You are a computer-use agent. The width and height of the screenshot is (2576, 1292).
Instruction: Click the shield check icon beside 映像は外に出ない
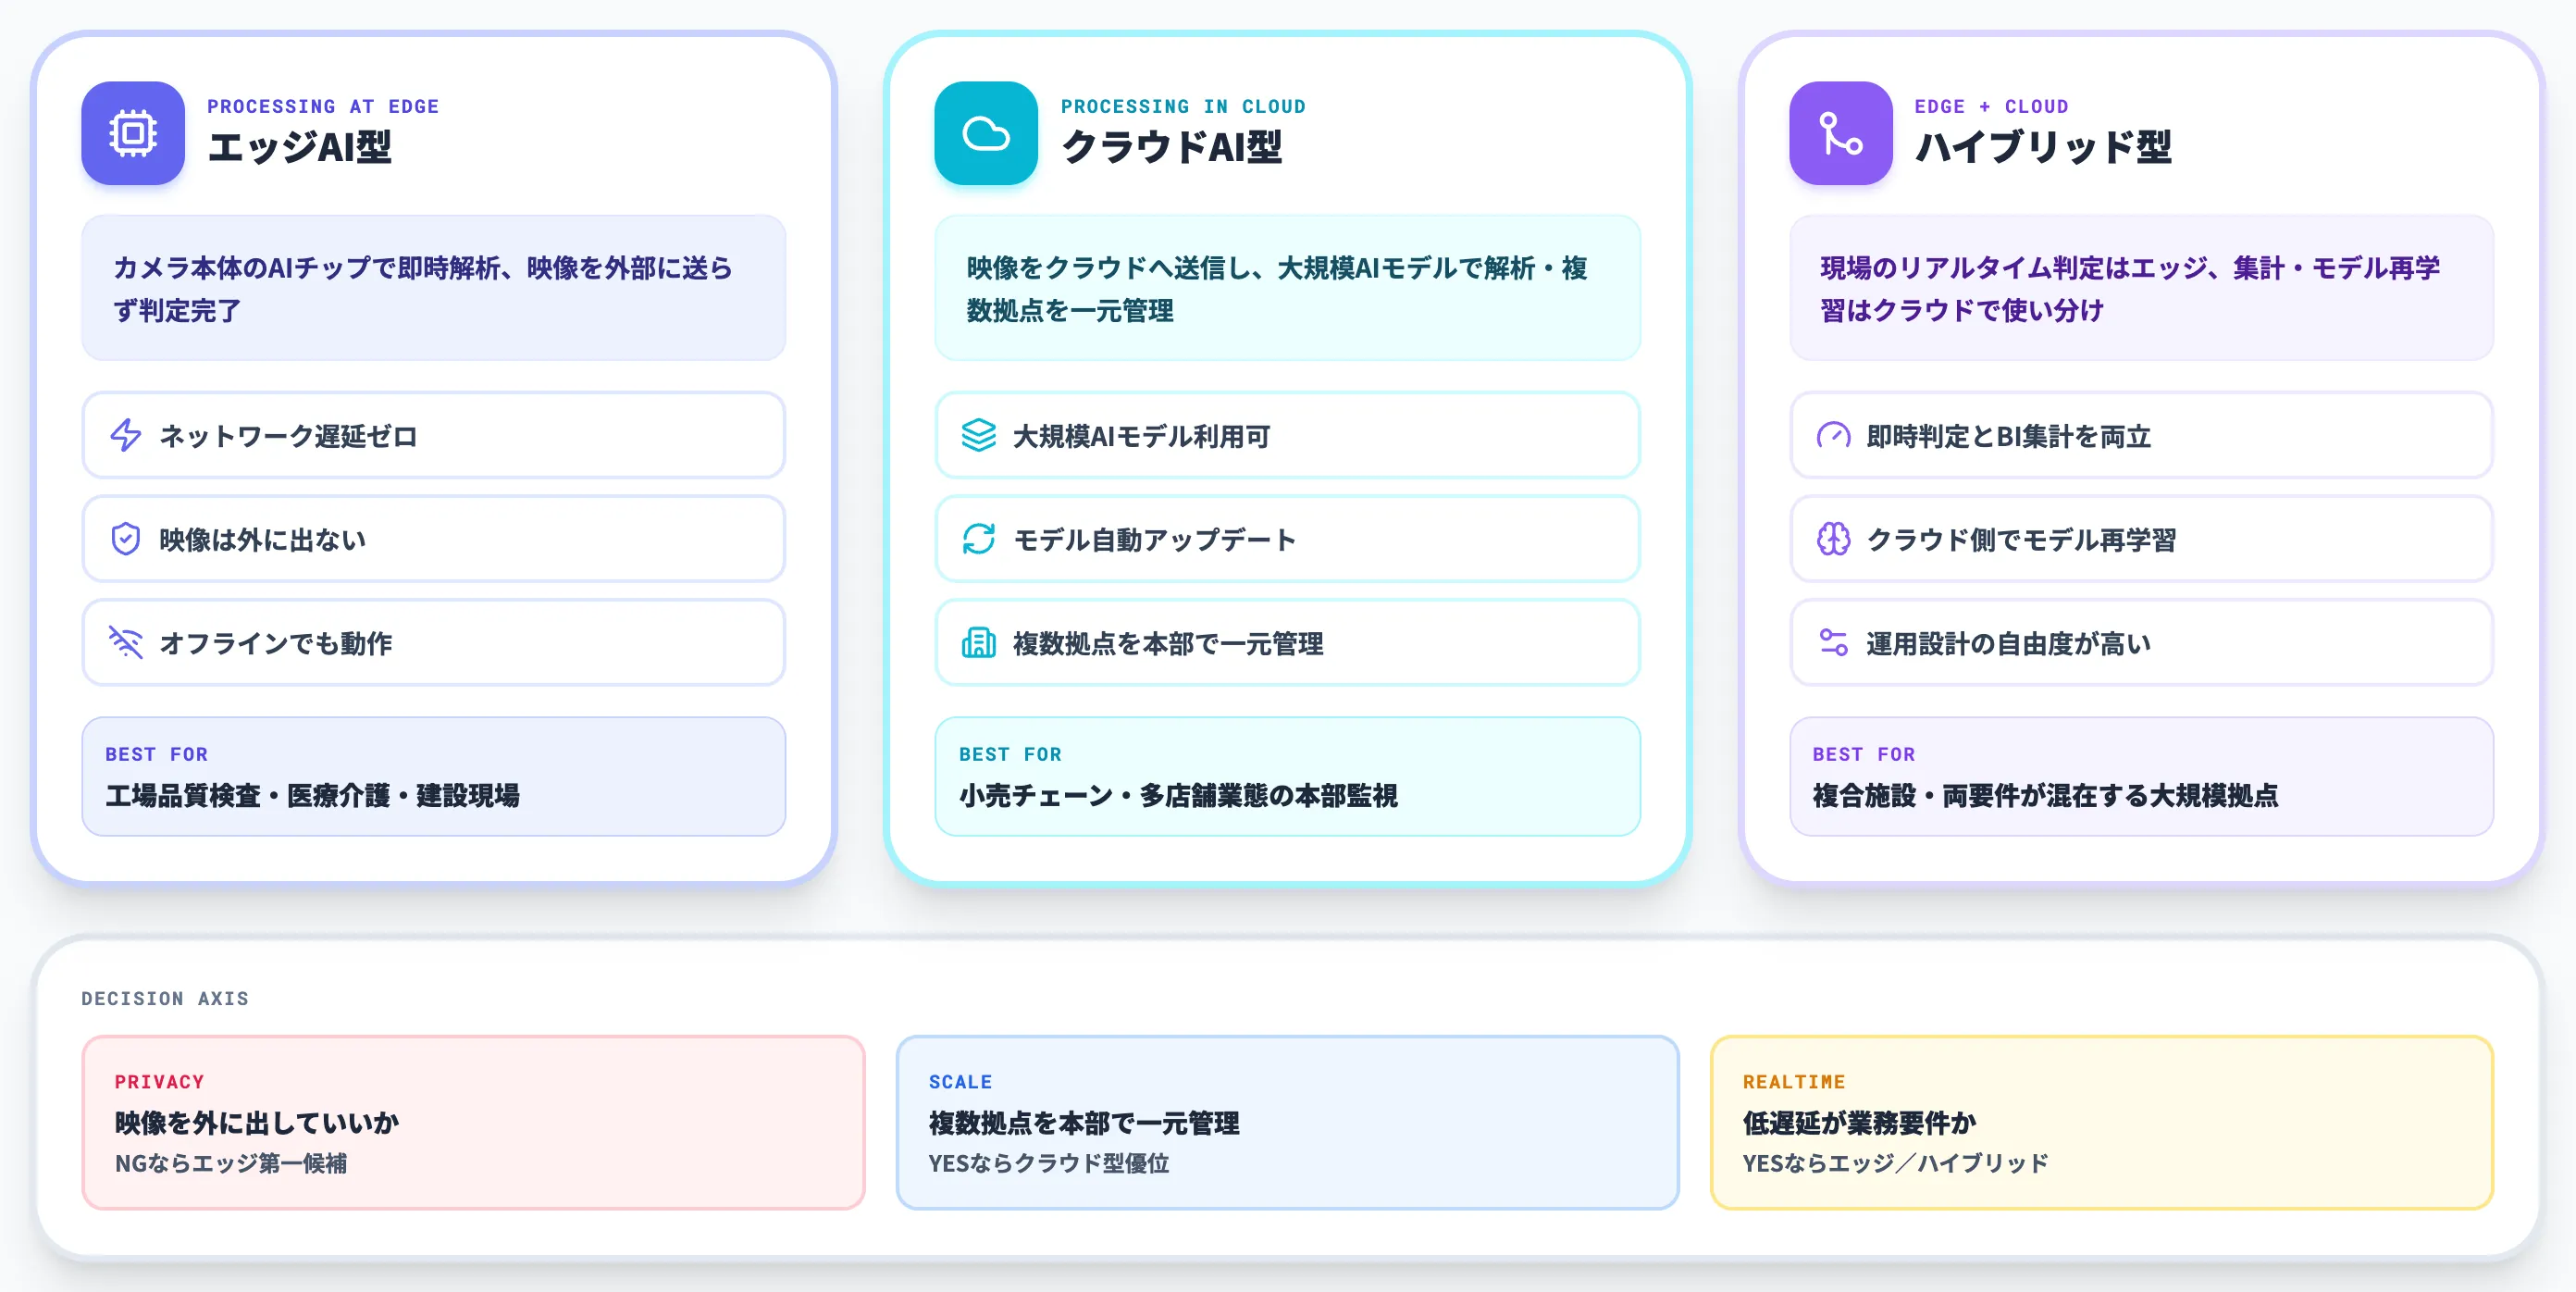(126, 539)
